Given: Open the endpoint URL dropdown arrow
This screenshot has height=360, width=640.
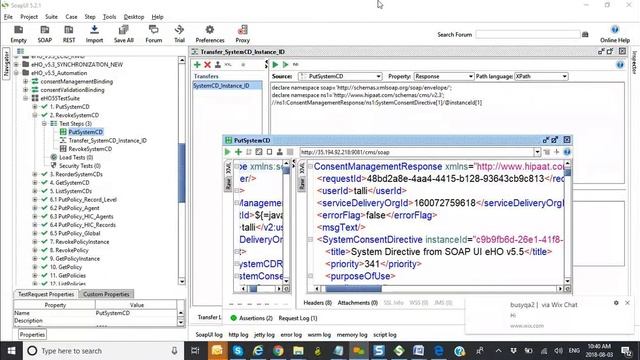Looking at the screenshot, I should (537, 152).
